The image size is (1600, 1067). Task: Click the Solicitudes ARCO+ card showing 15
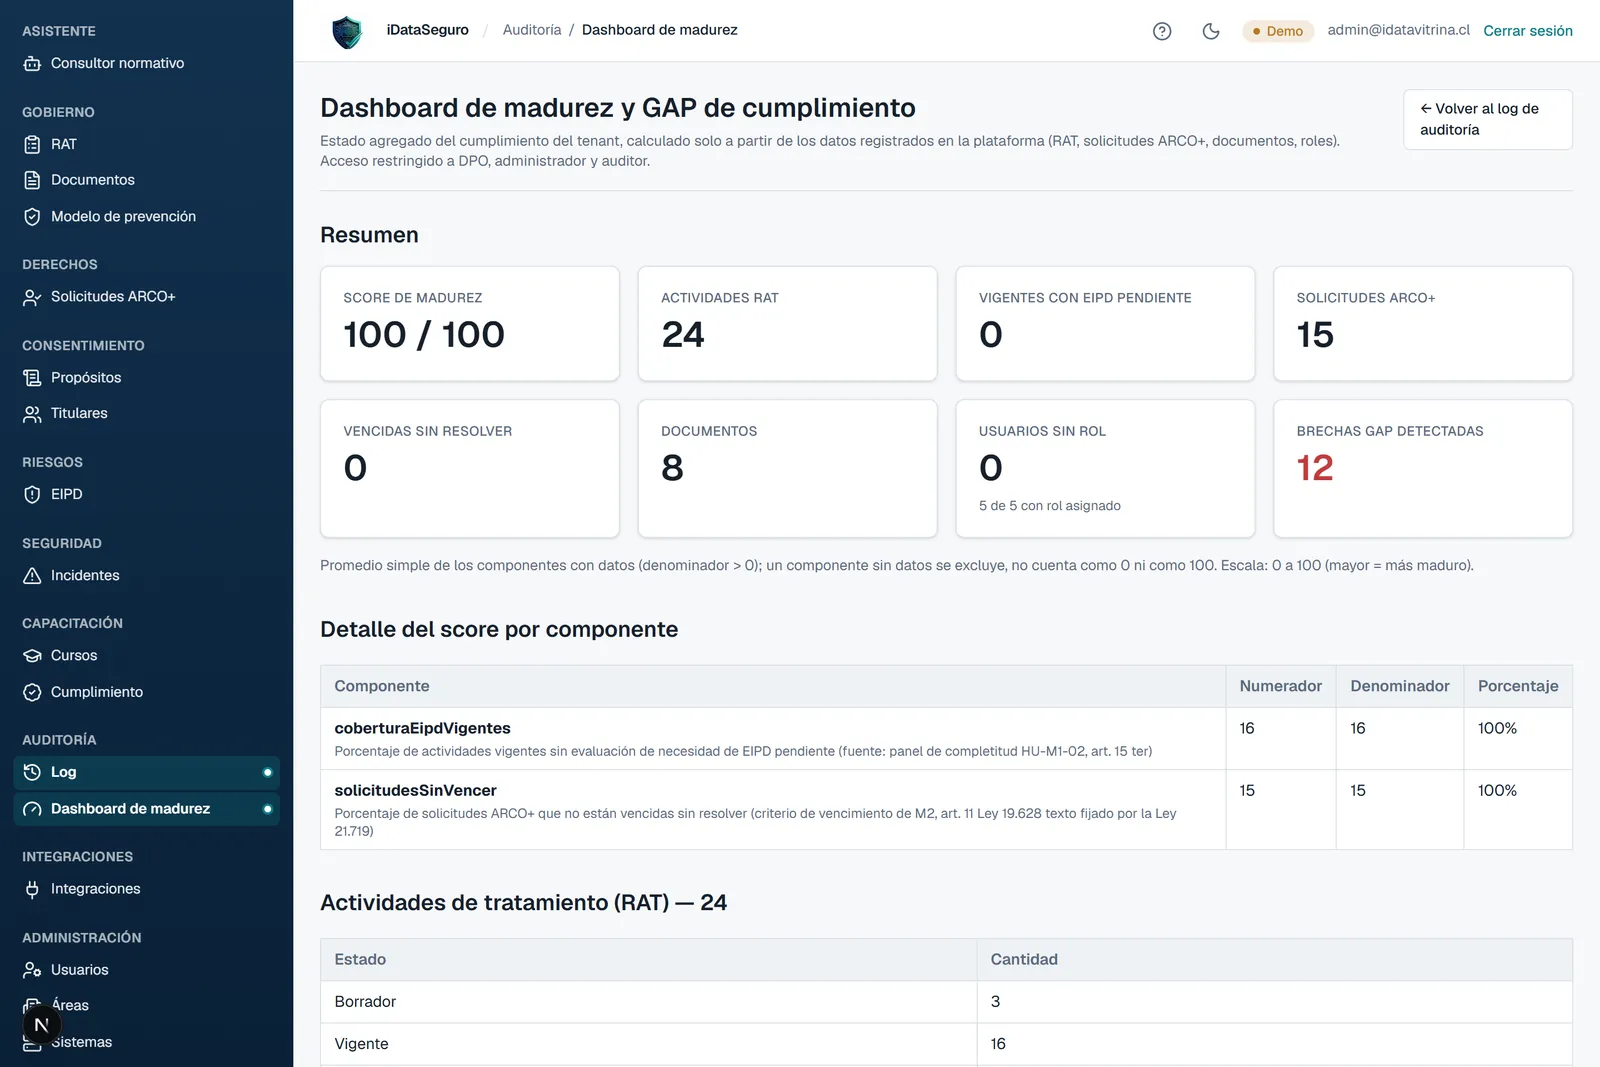[x=1423, y=323]
